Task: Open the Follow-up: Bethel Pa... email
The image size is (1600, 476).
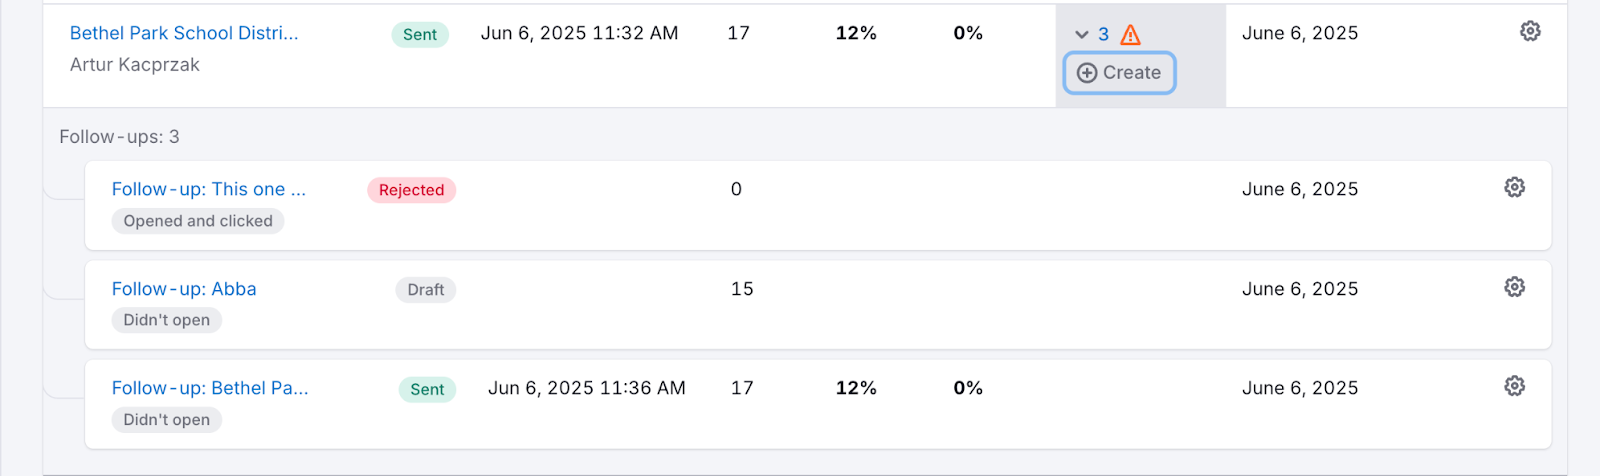Action: (210, 388)
